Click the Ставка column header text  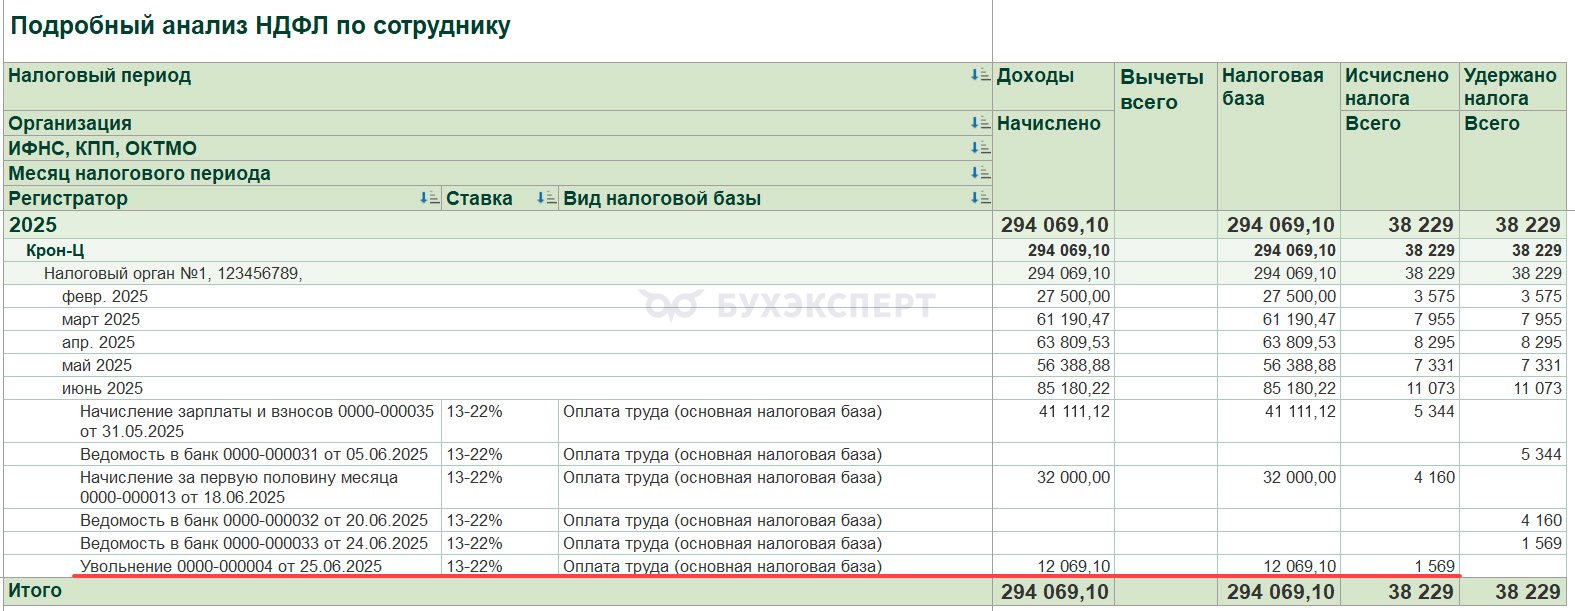pos(479,198)
